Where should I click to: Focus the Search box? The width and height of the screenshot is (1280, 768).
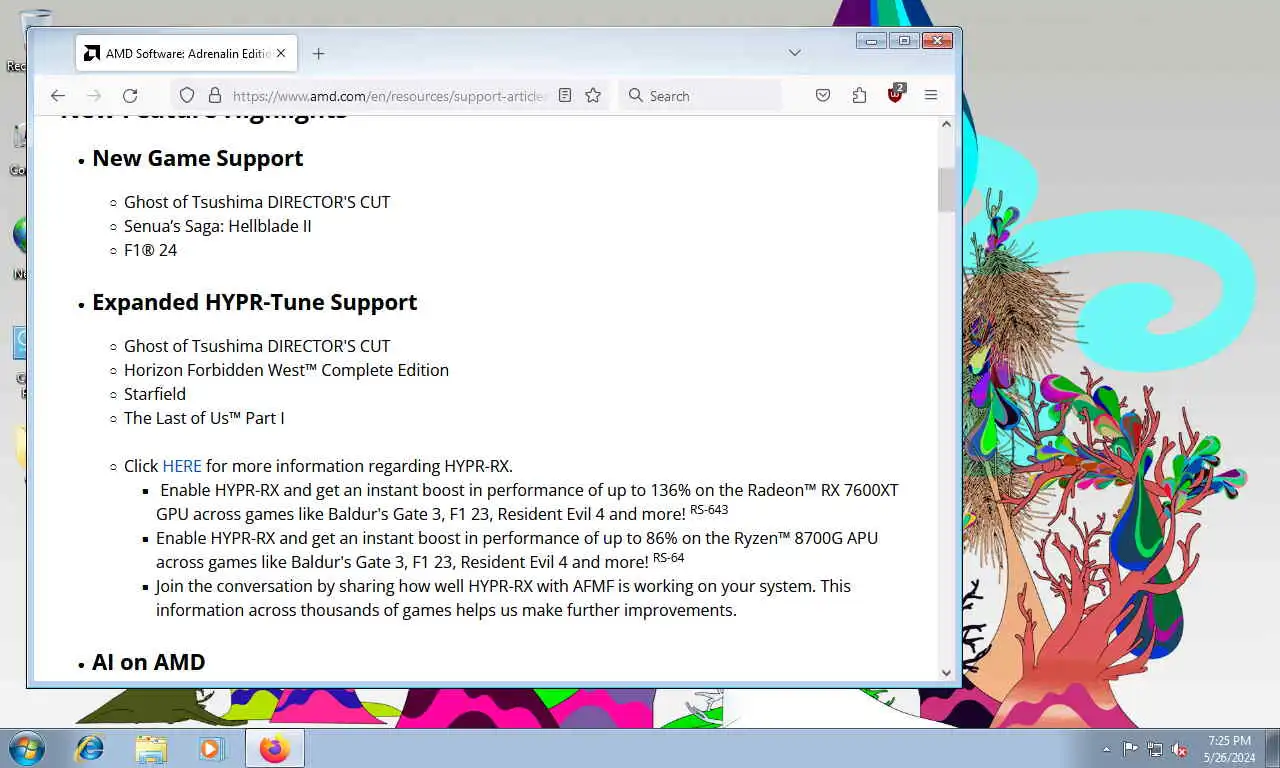tap(700, 96)
